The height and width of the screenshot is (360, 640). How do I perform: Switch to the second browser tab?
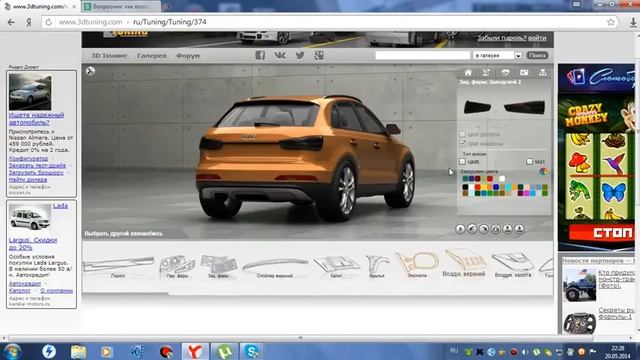[x=121, y=7]
